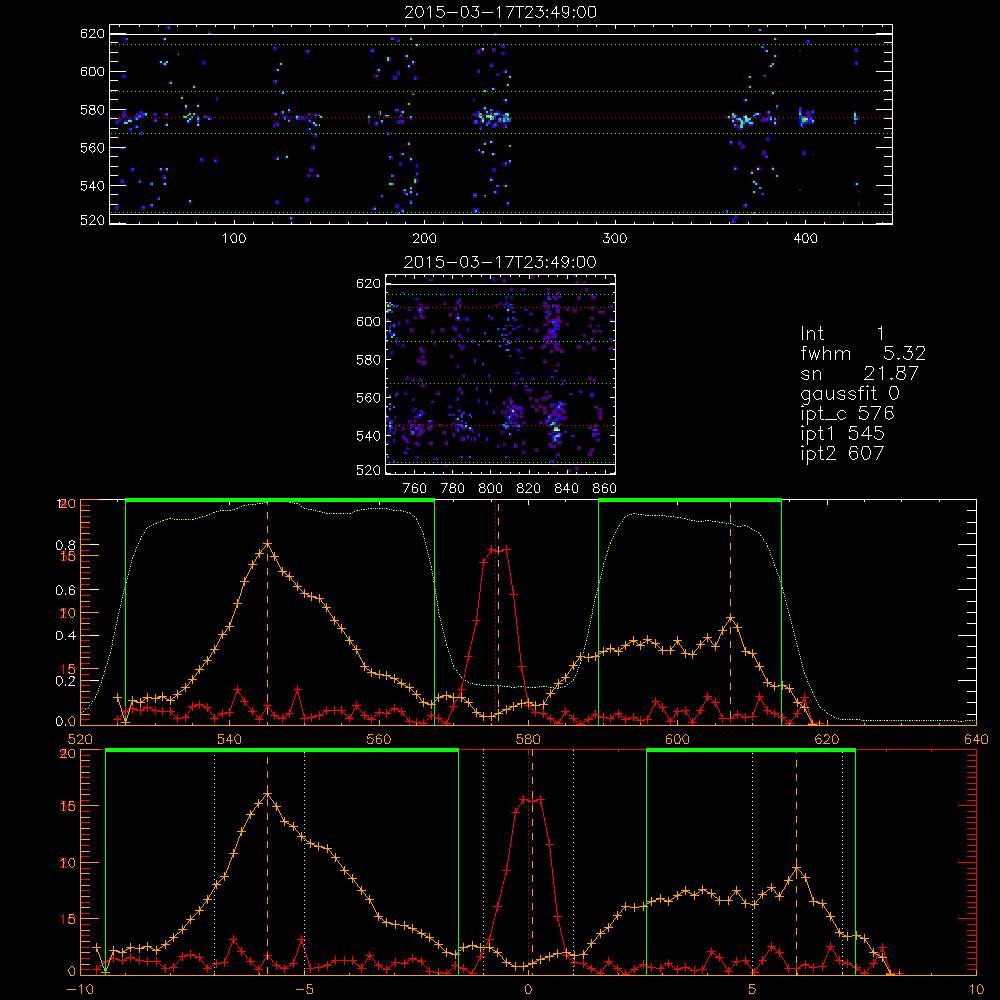The width and height of the screenshot is (1000, 1000).
Task: Click x-axis label 780 on middle image
Action: tap(453, 489)
